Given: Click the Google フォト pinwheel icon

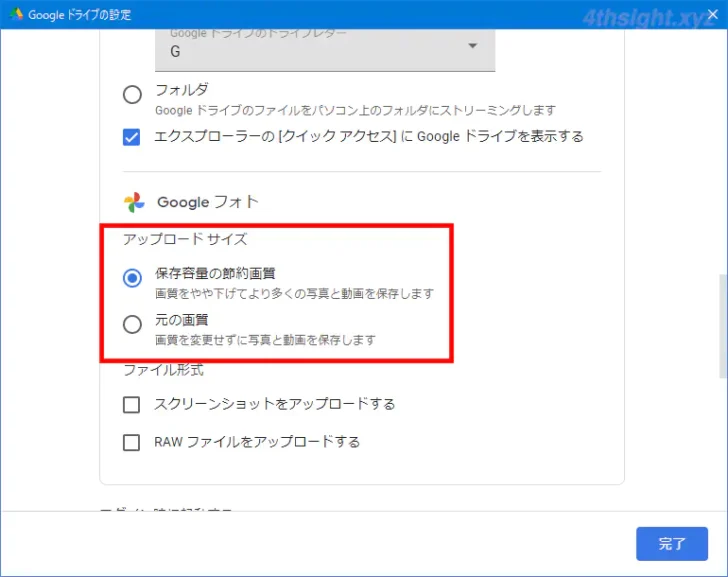Looking at the screenshot, I should point(135,202).
